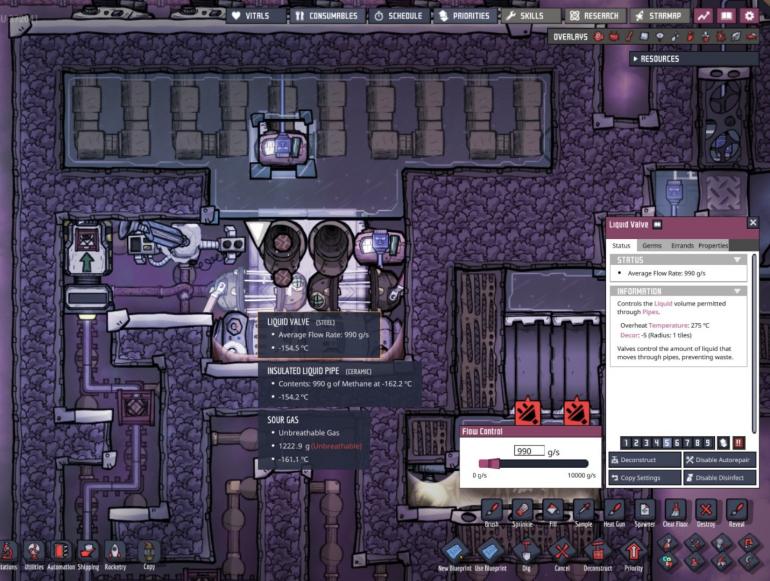This screenshot has height=581, width=770.
Task: Click the codex icon beside Liquid Valve title
Action: [657, 225]
